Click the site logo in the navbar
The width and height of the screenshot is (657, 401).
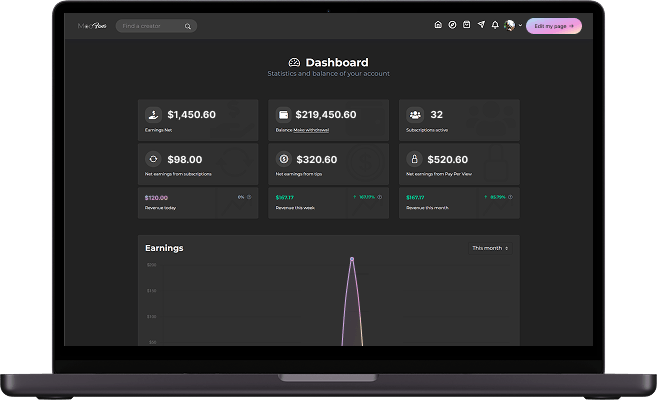coord(92,26)
